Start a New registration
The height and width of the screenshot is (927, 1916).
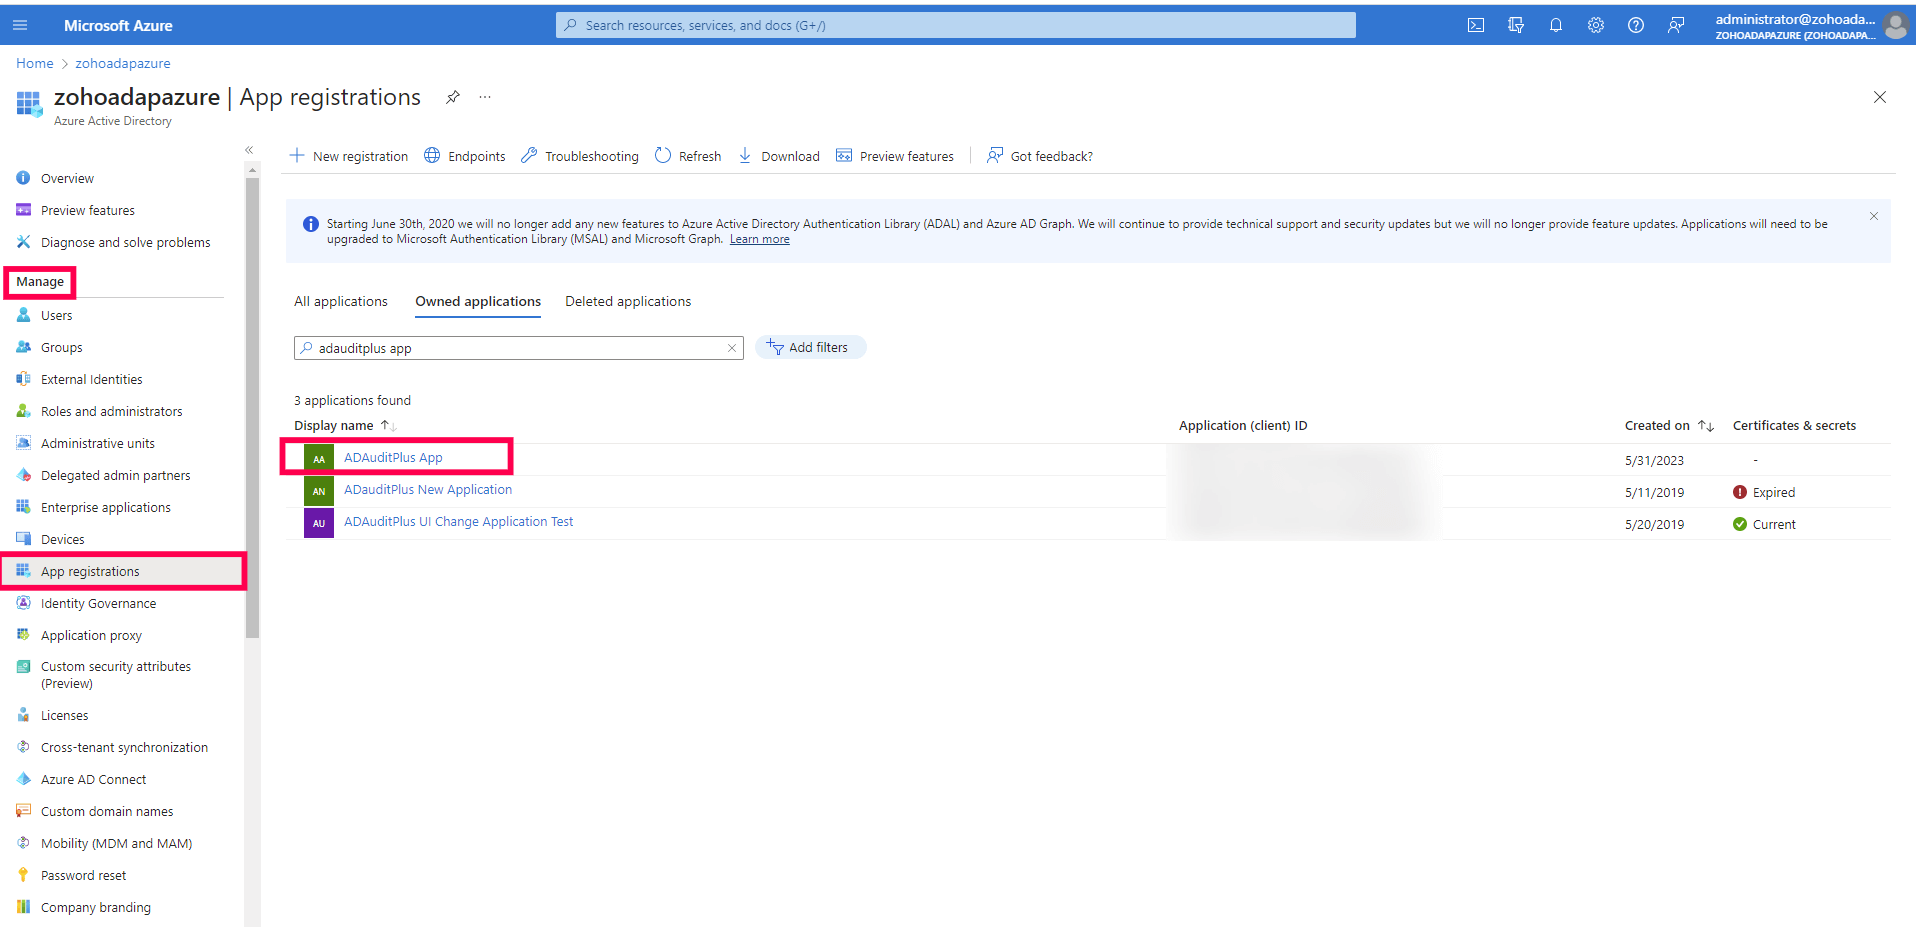pyautogui.click(x=348, y=156)
